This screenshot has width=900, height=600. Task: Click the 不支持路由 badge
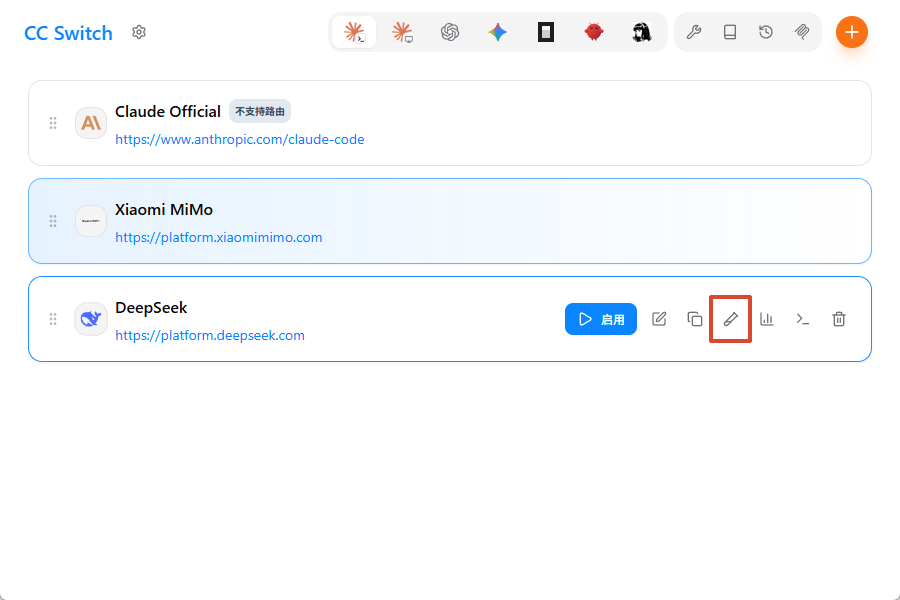(260, 111)
